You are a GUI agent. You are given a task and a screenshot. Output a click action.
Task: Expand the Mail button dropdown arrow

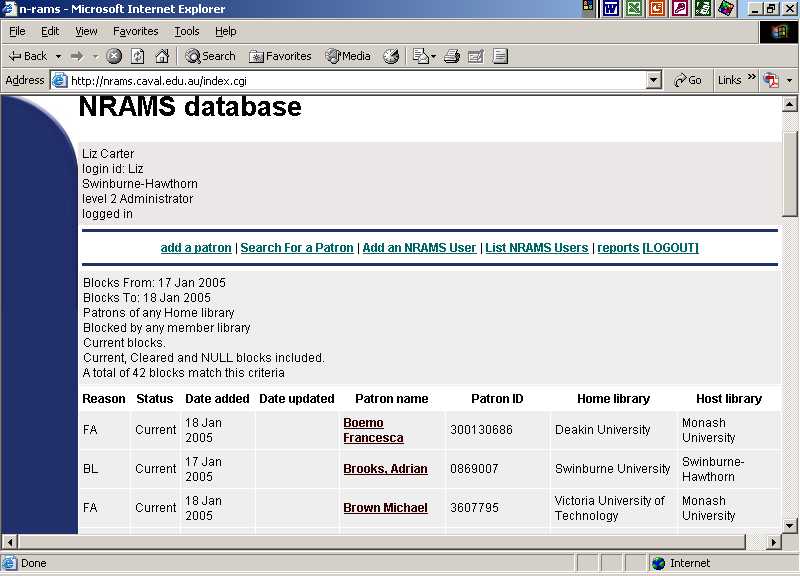coord(434,56)
